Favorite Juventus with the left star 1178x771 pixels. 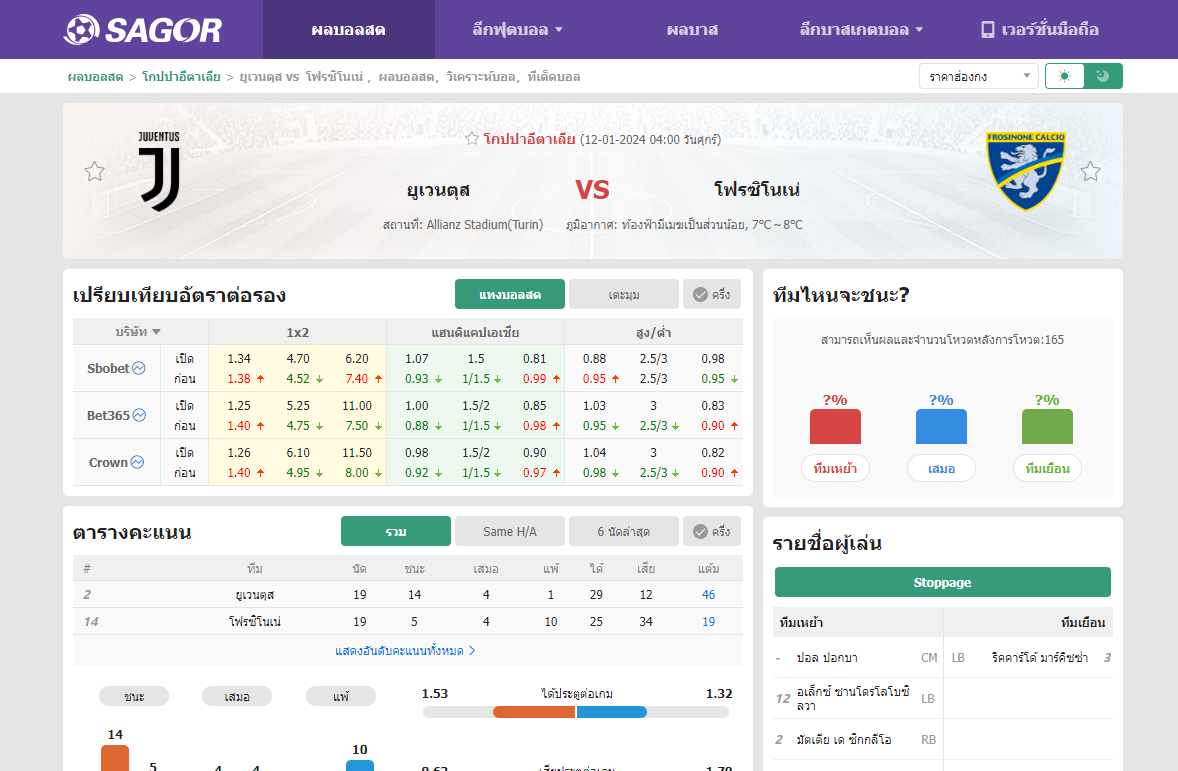(x=95, y=171)
